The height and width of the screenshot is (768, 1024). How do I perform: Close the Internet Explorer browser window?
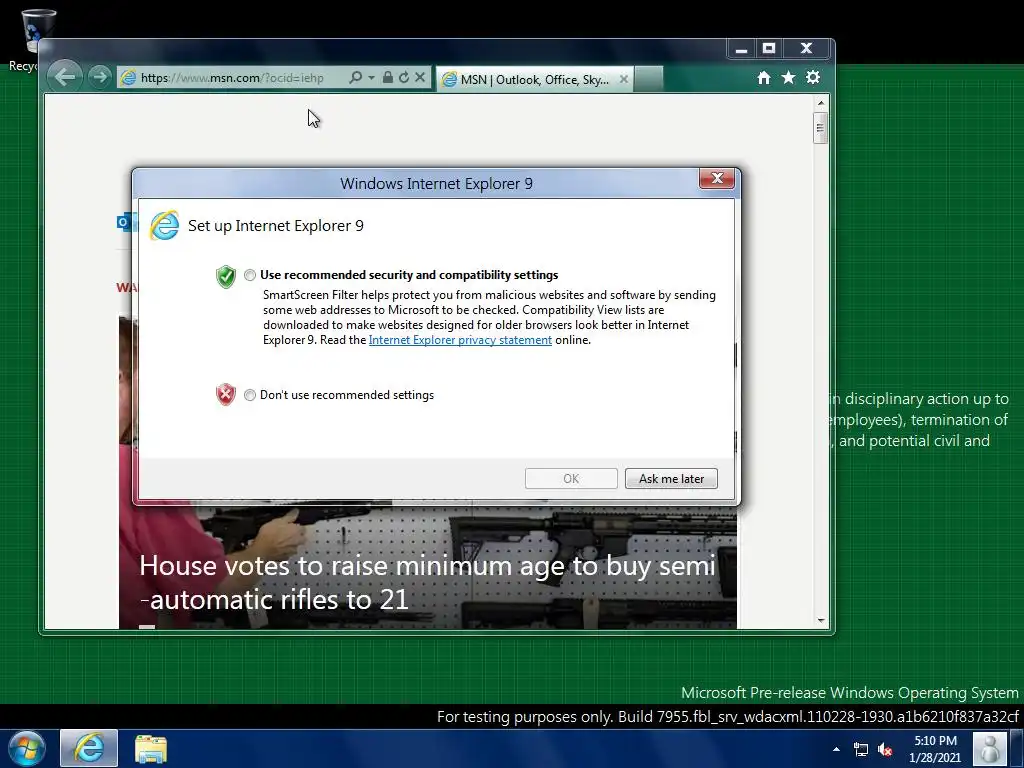pyautogui.click(x=807, y=49)
